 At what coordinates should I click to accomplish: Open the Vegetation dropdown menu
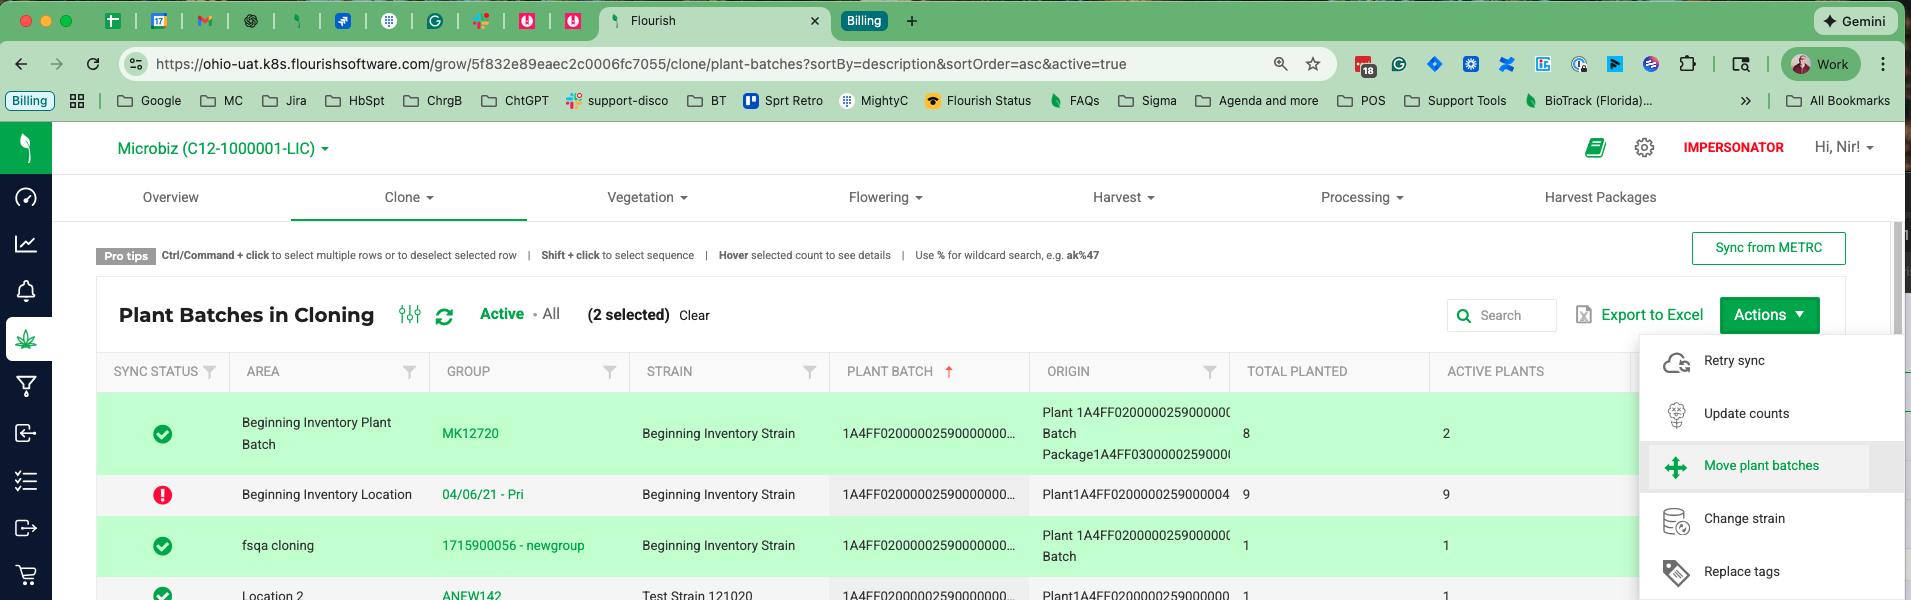(x=647, y=198)
